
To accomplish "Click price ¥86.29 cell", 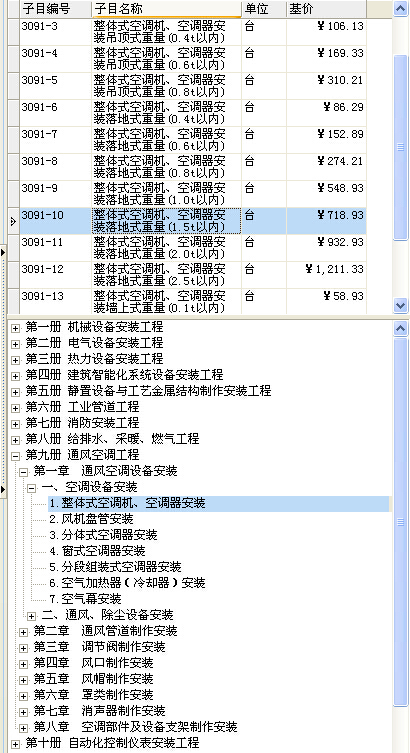I will (326, 113).
